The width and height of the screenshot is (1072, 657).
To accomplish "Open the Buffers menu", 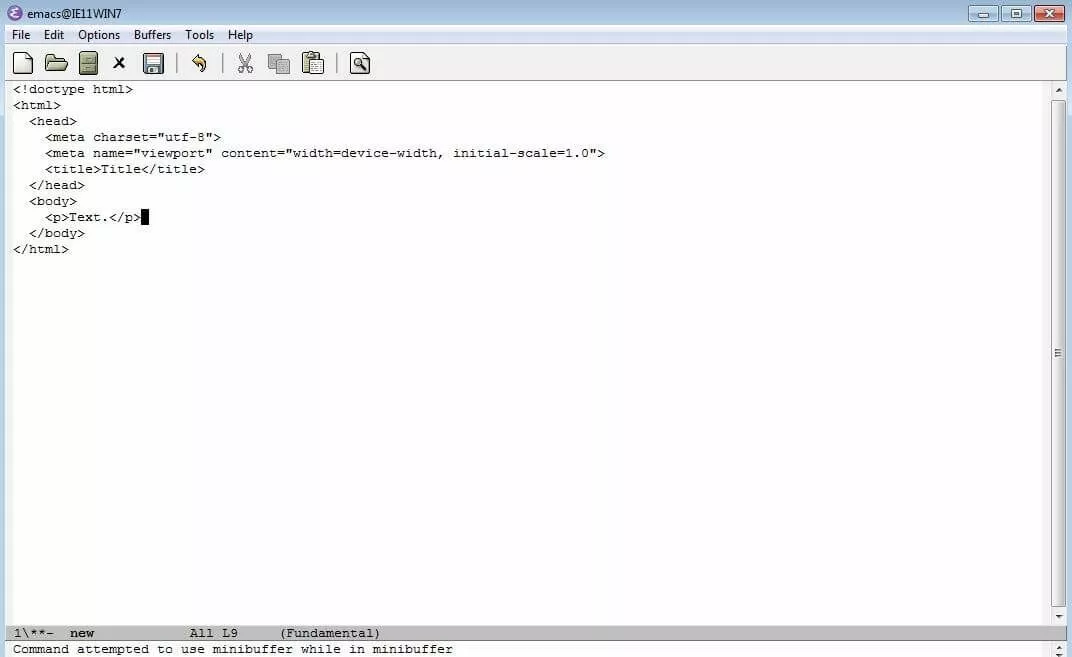I will 152,35.
